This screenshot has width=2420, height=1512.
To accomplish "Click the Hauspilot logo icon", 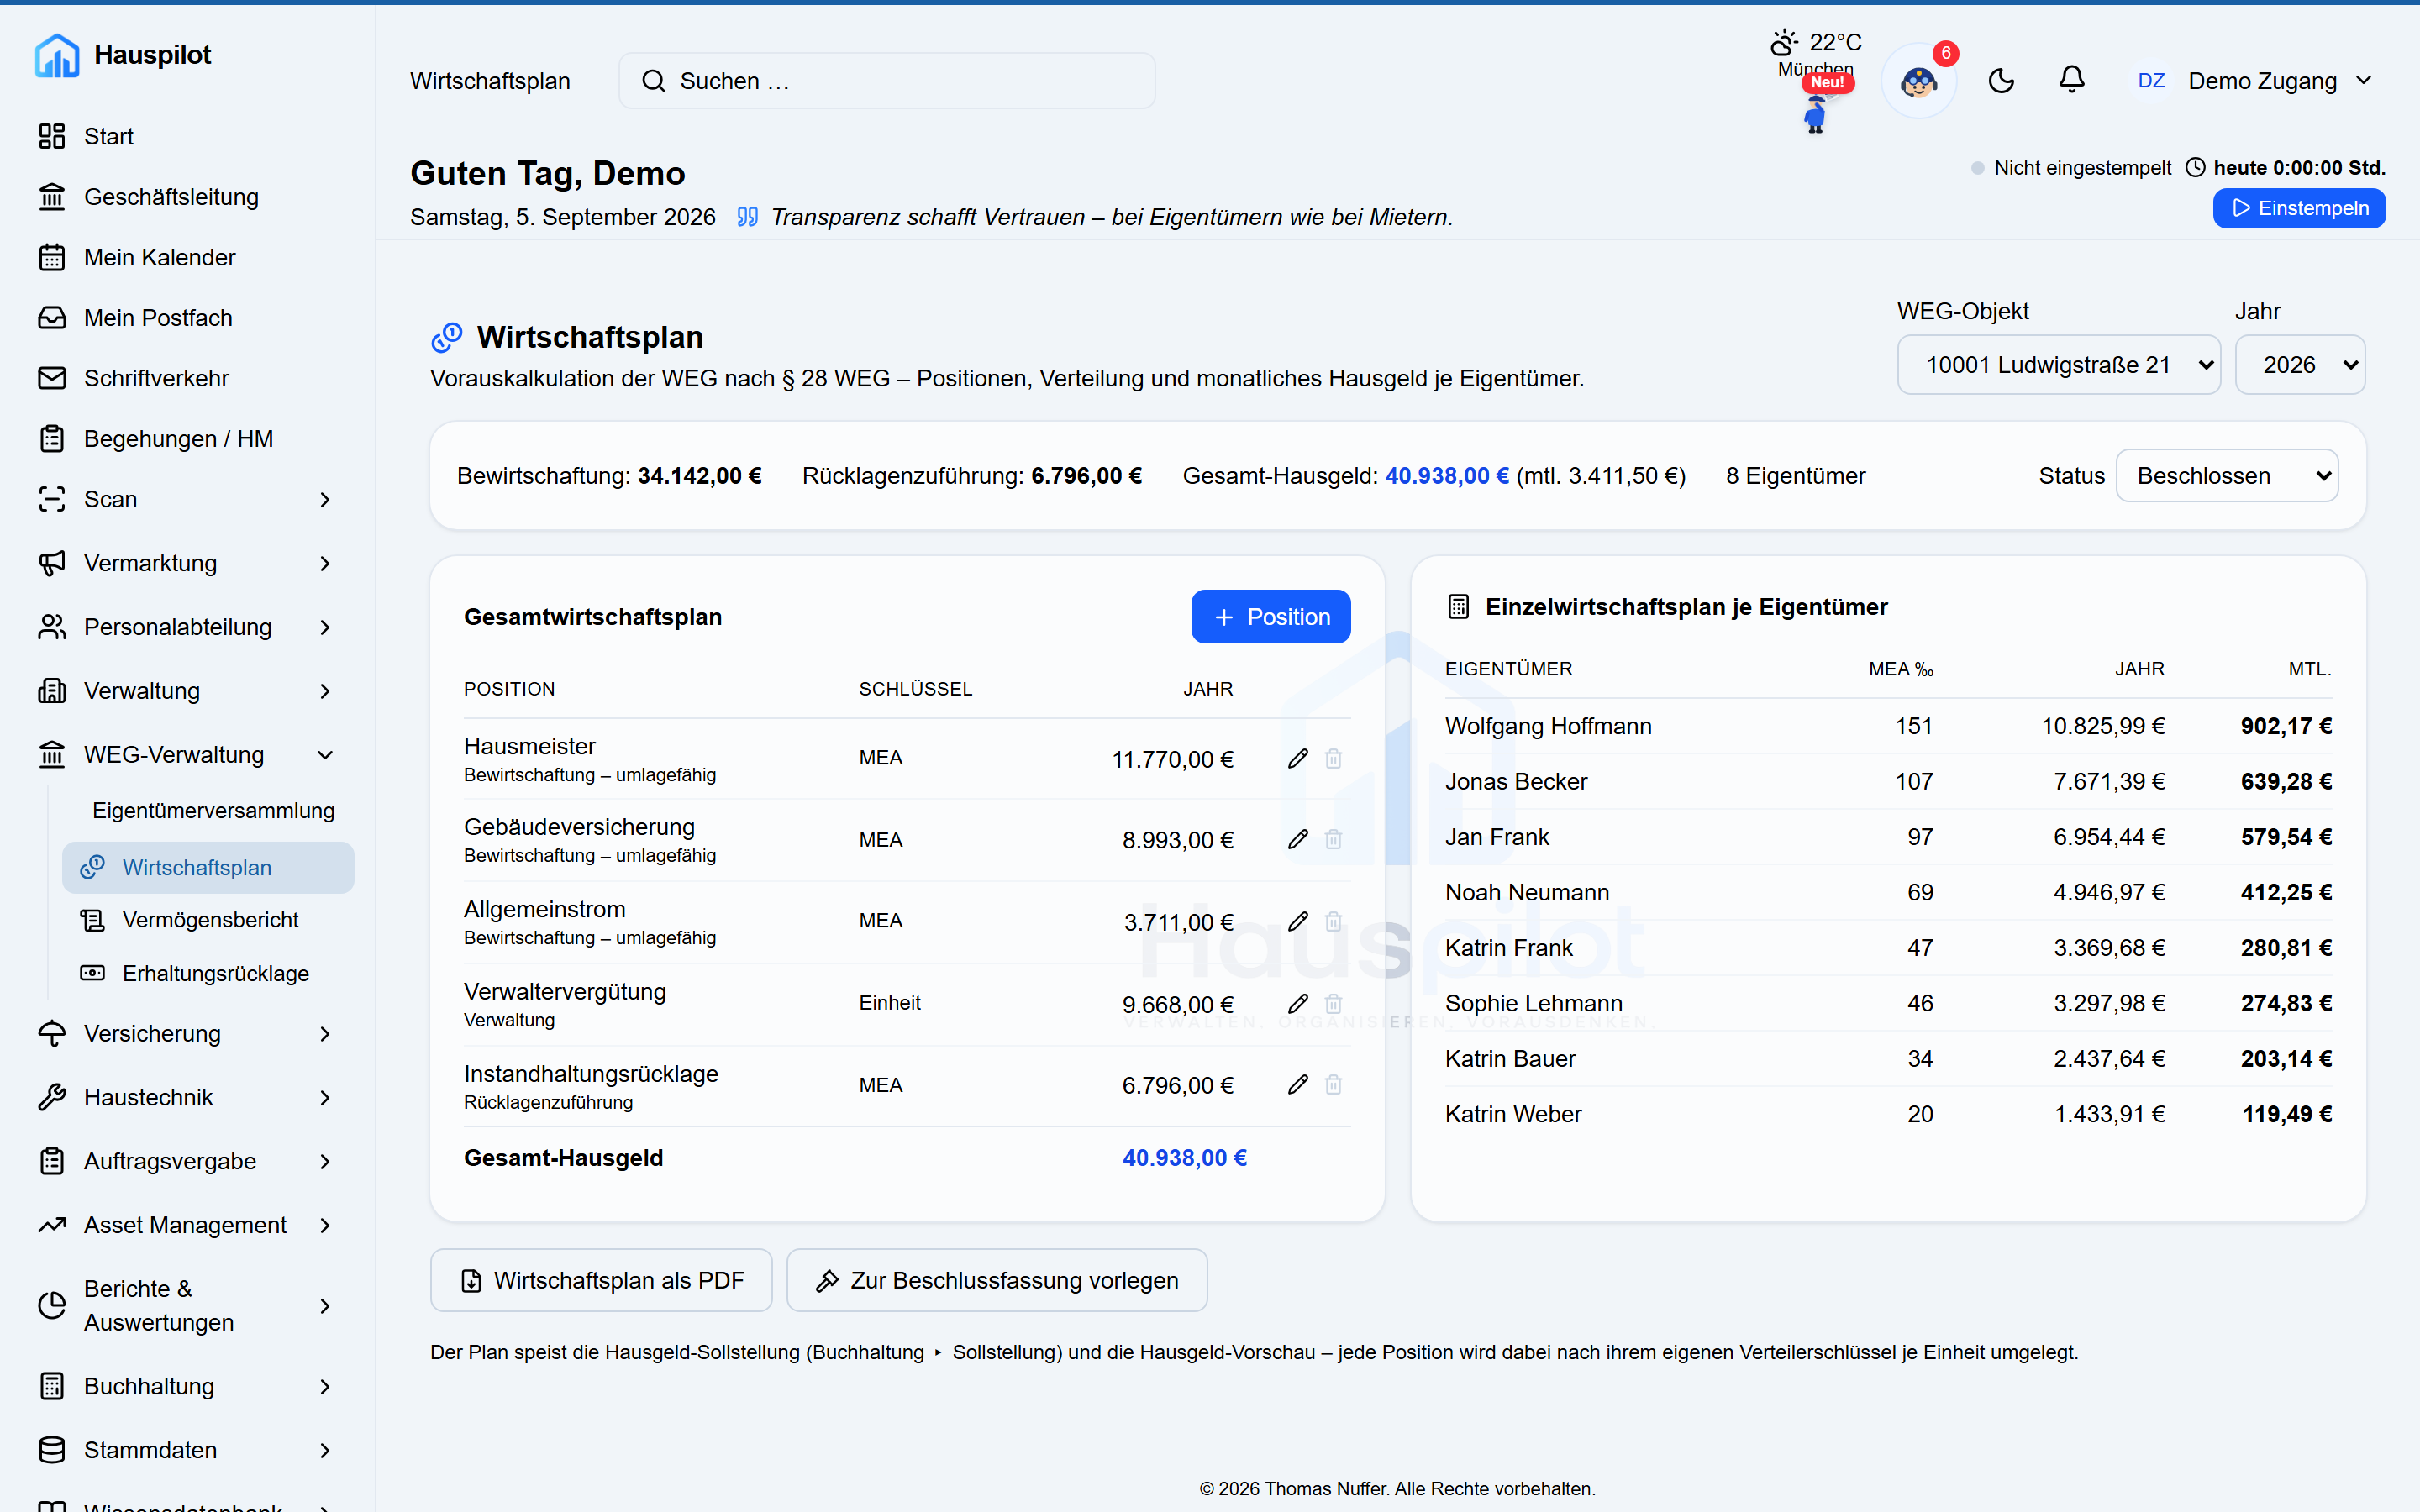I will point(57,55).
